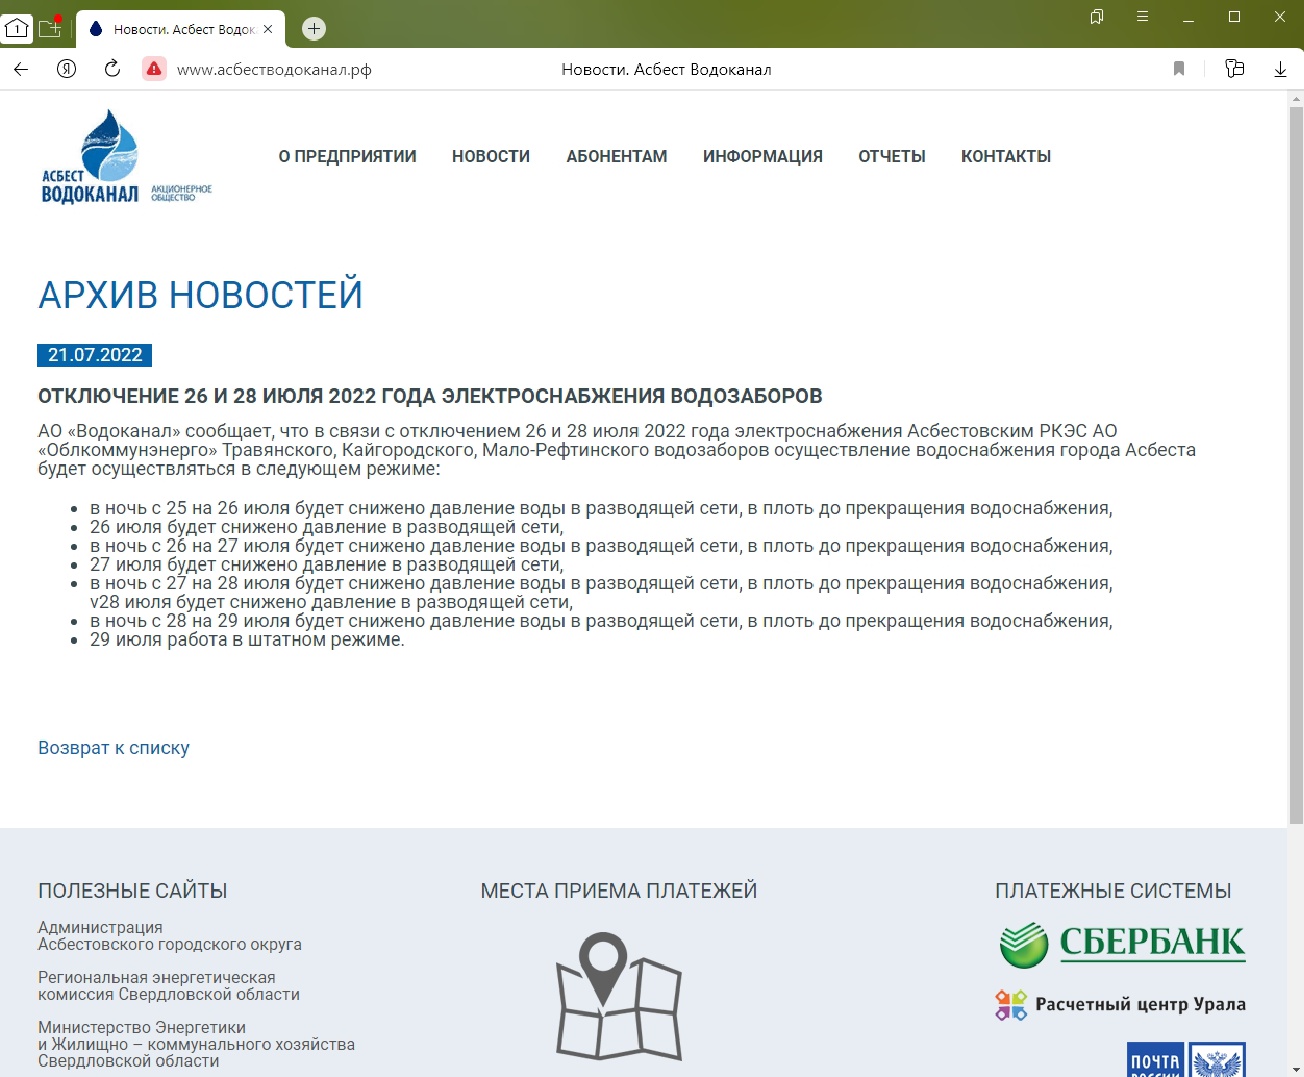1304x1077 pixels.
Task: Click the page vertical scrollbar thumb
Action: [x=1296, y=465]
